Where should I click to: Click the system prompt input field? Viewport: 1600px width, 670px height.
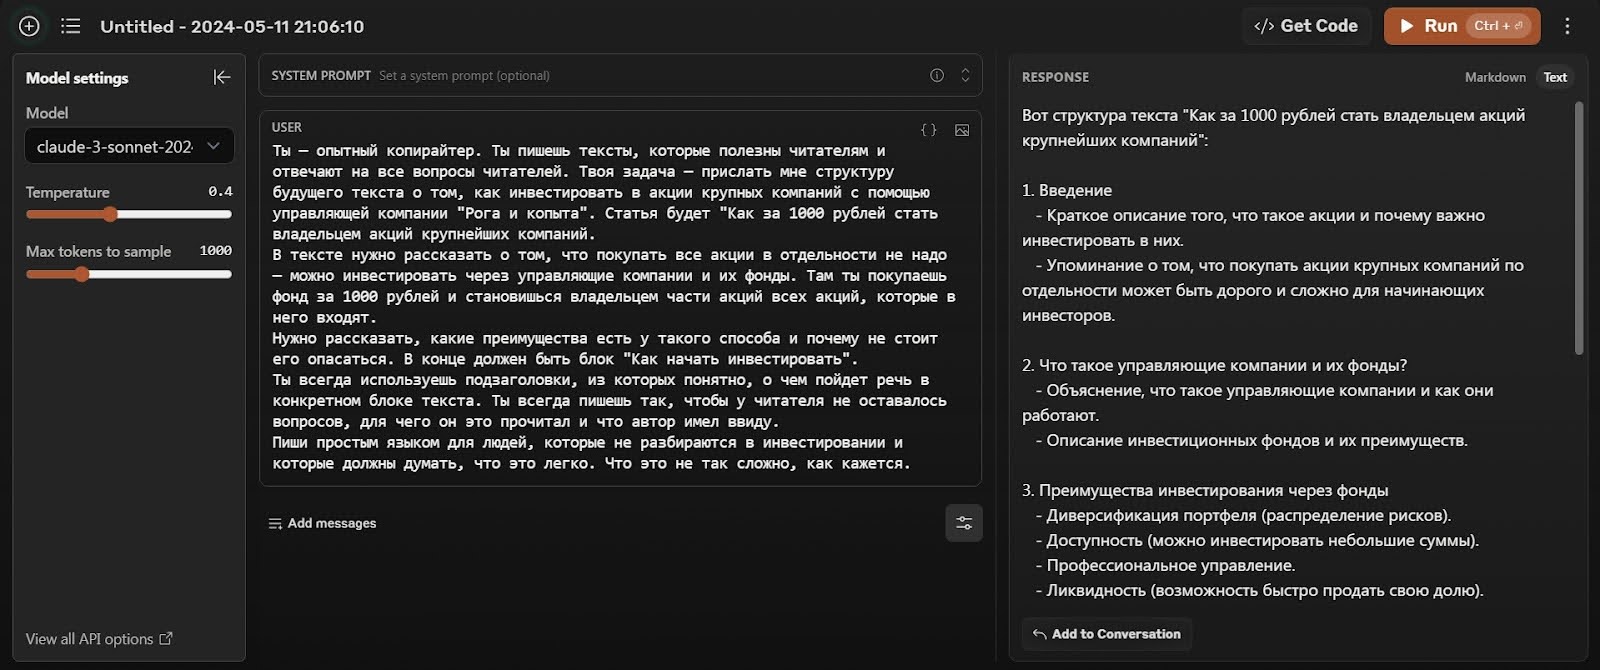620,75
